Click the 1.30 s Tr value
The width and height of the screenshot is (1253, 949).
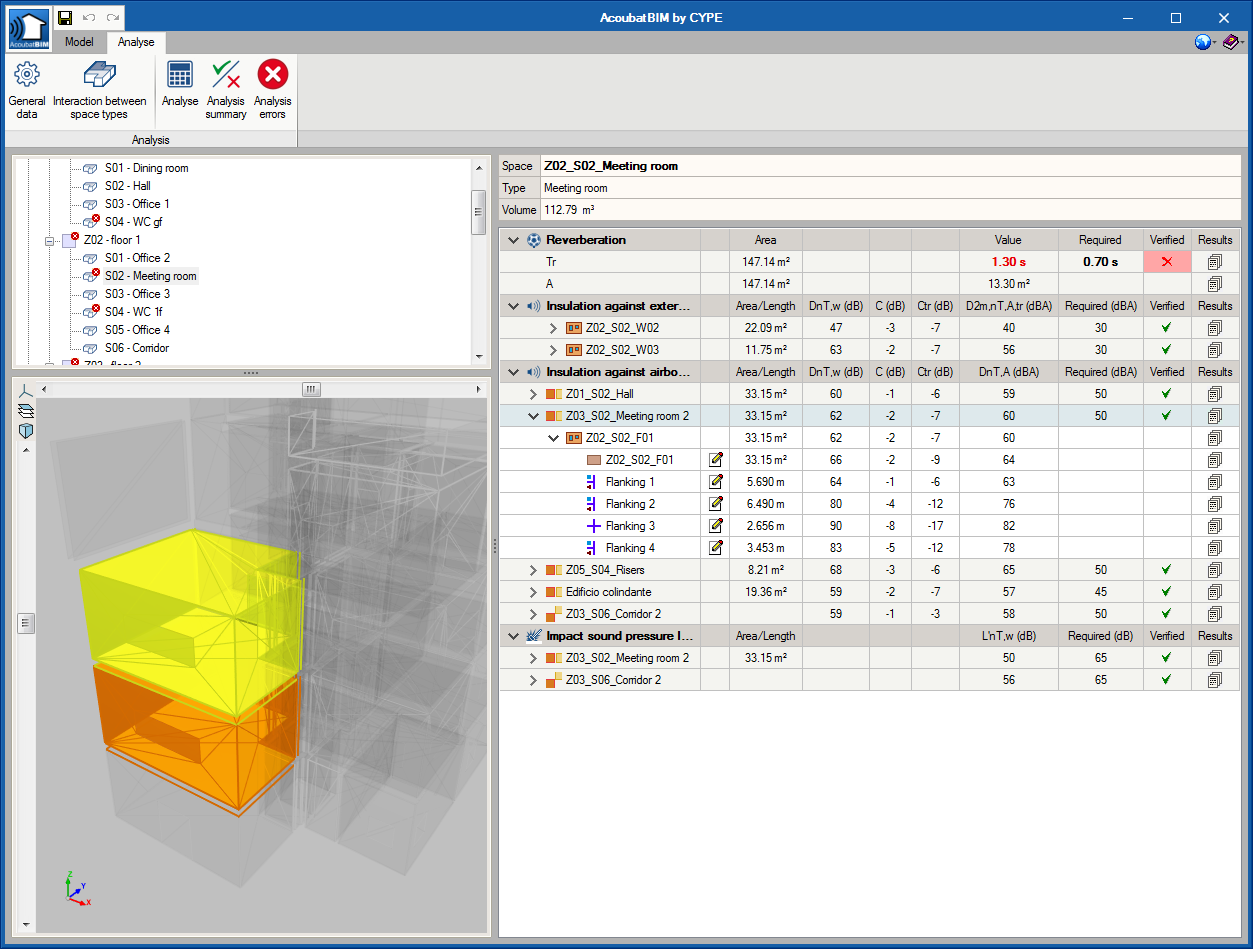(x=1008, y=262)
